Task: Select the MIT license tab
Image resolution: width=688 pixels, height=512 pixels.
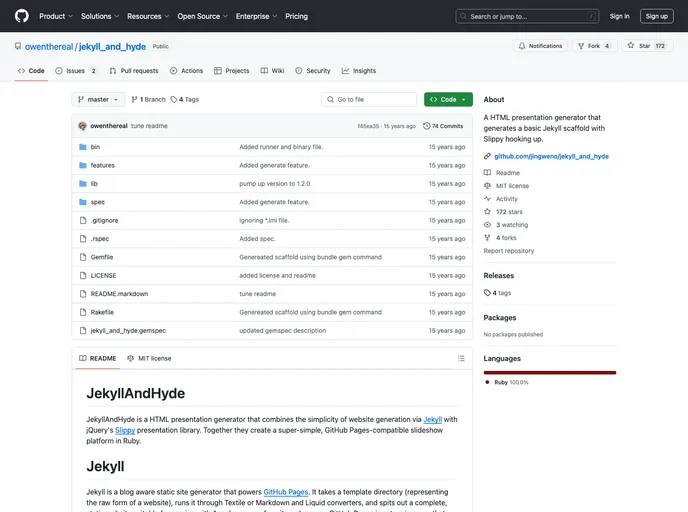Action: (149, 358)
